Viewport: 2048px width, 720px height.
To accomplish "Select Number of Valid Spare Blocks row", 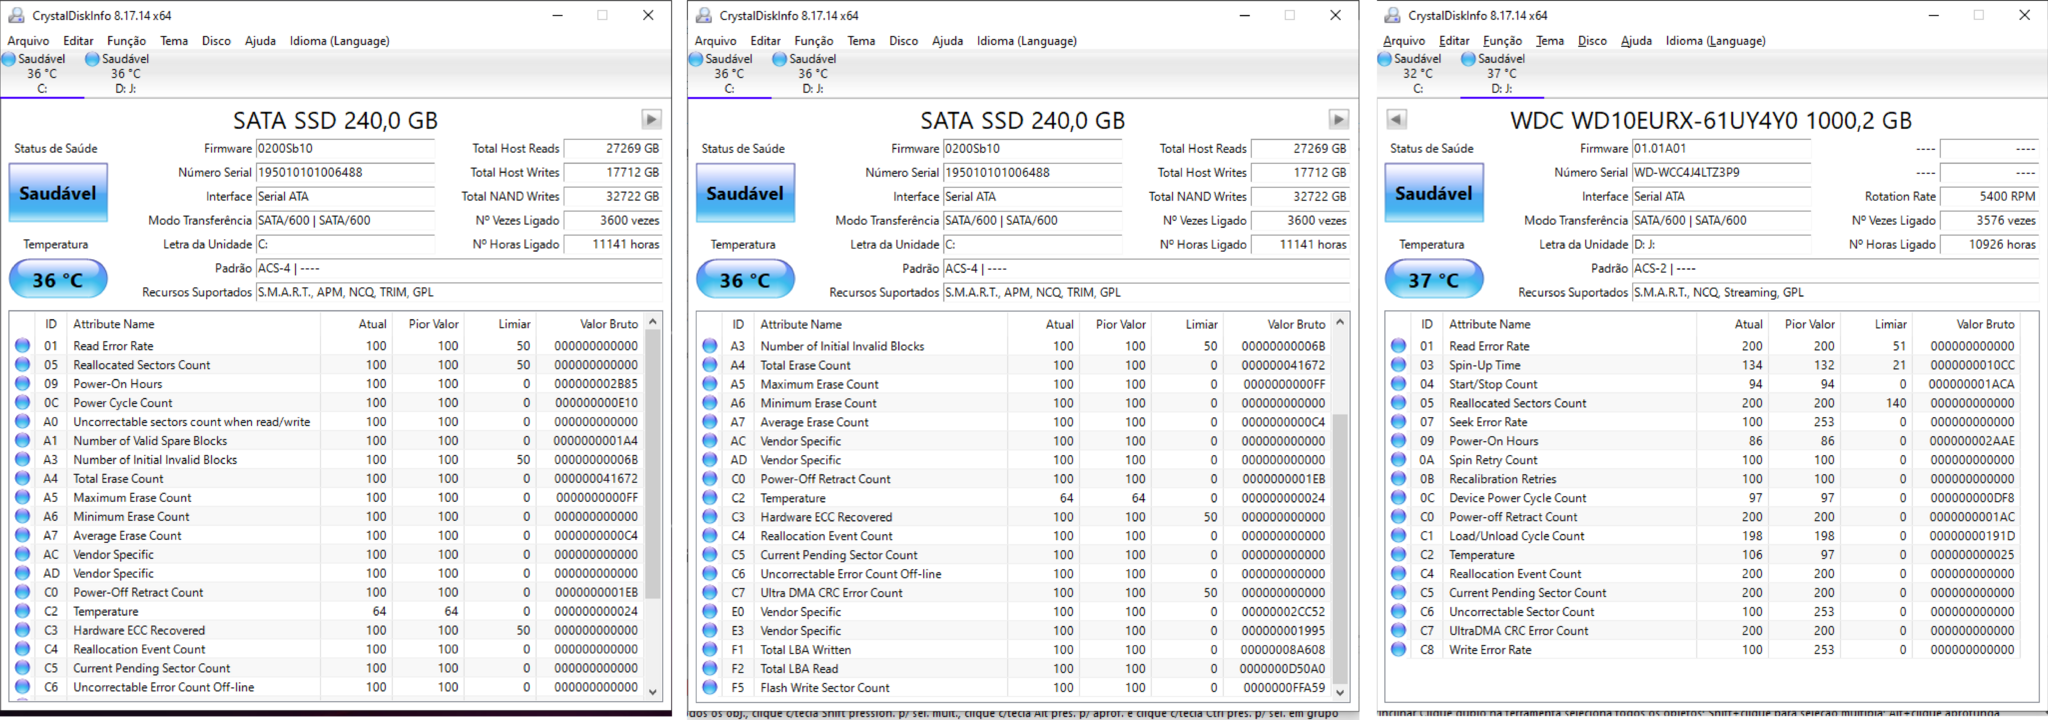I will click(x=328, y=441).
